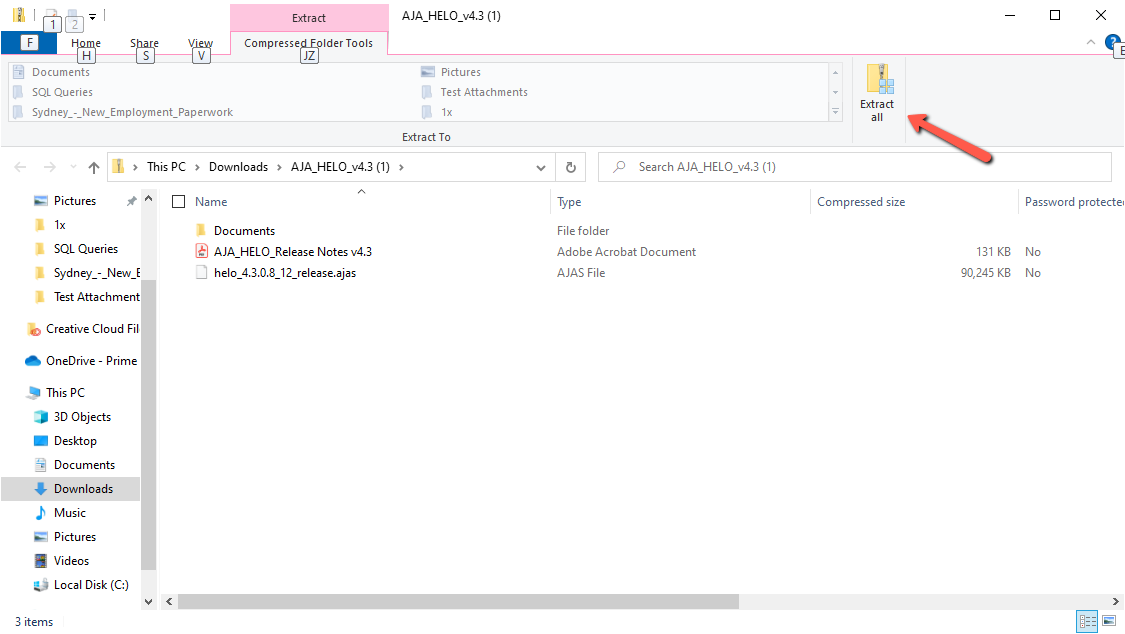Open Local Disk (C:) in navigation pane

click(91, 585)
